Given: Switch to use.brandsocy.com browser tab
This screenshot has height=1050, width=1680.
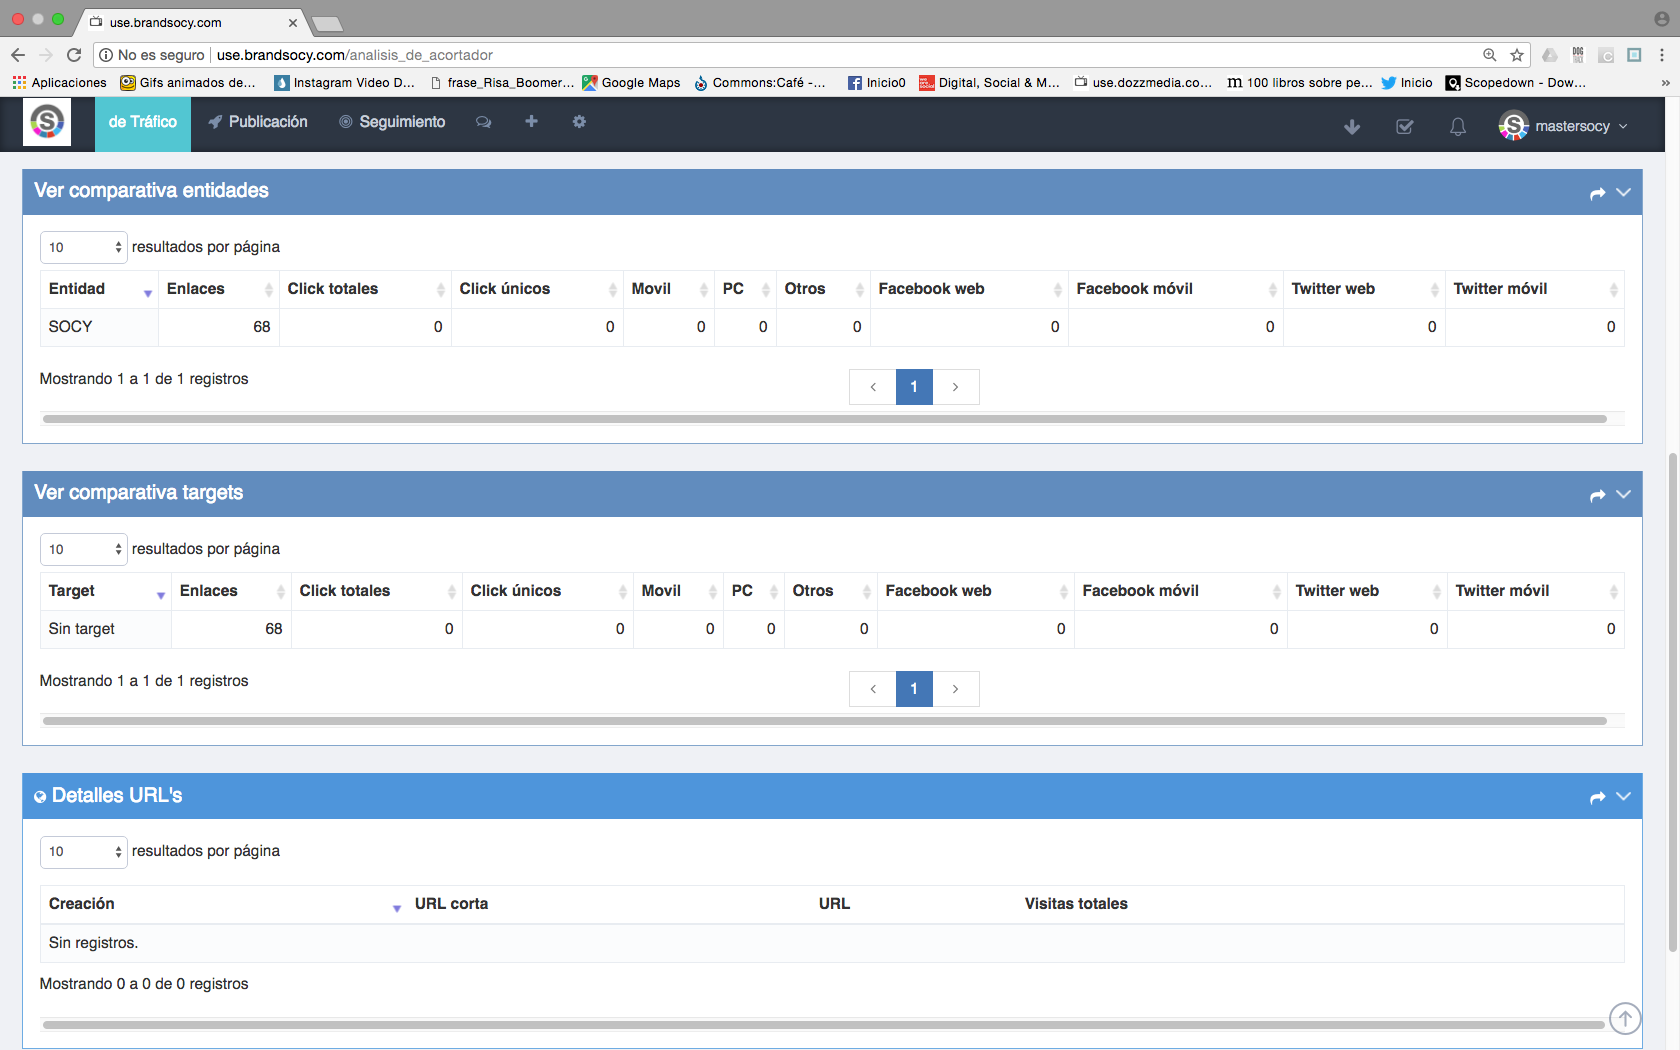Looking at the screenshot, I should pyautogui.click(x=190, y=22).
